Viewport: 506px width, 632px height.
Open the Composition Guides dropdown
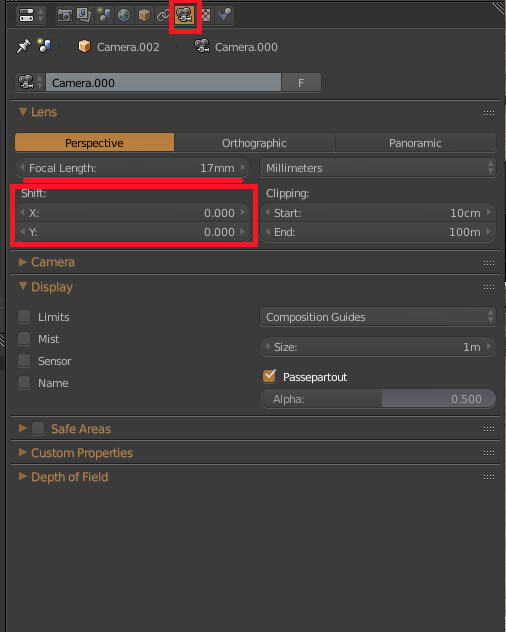pyautogui.click(x=378, y=317)
